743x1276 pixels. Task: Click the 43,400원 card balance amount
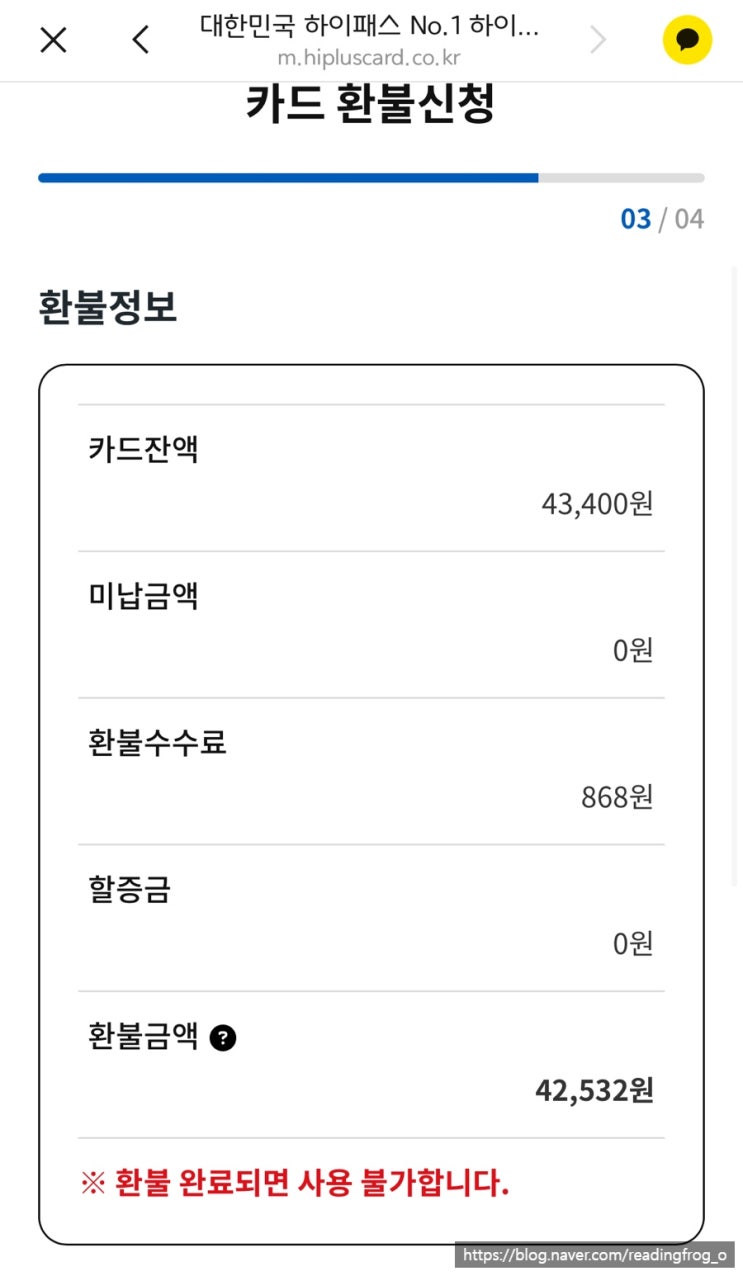(597, 503)
